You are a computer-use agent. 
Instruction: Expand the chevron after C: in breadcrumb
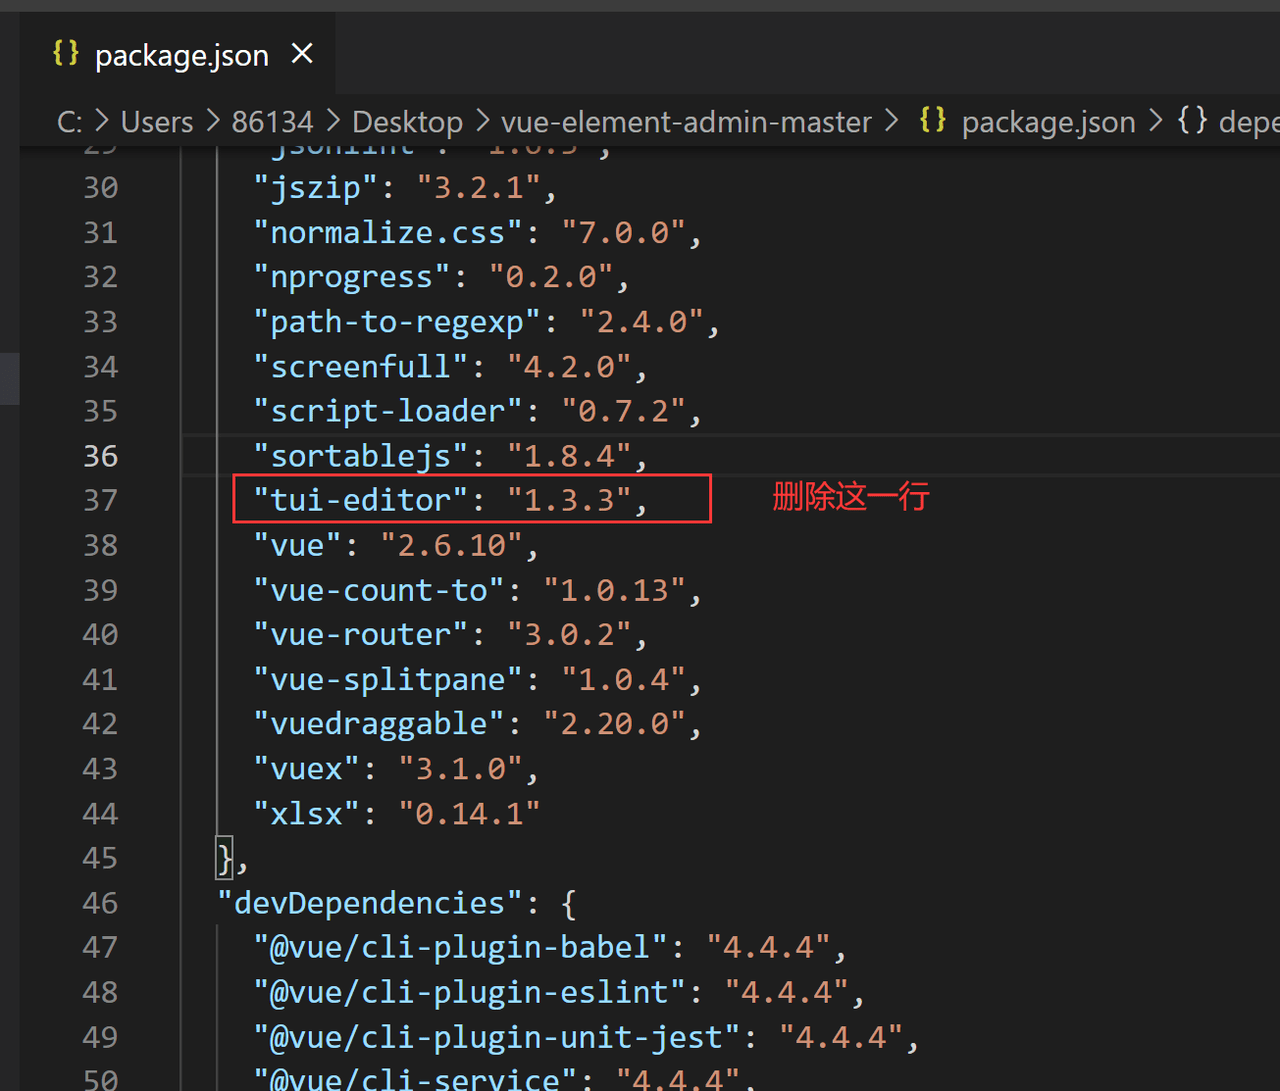click(x=102, y=122)
